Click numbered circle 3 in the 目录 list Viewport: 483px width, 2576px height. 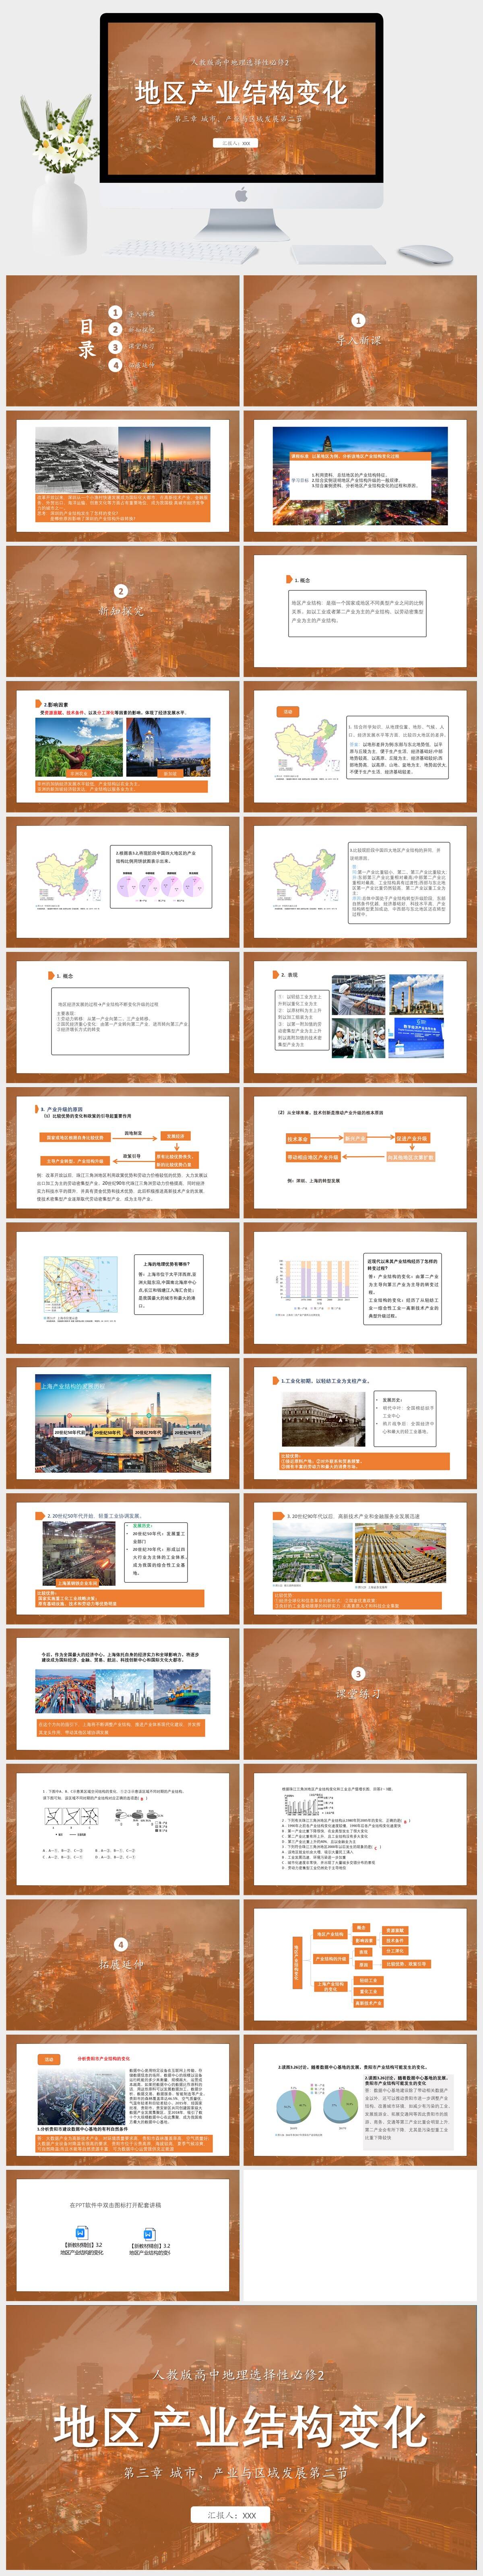(115, 347)
